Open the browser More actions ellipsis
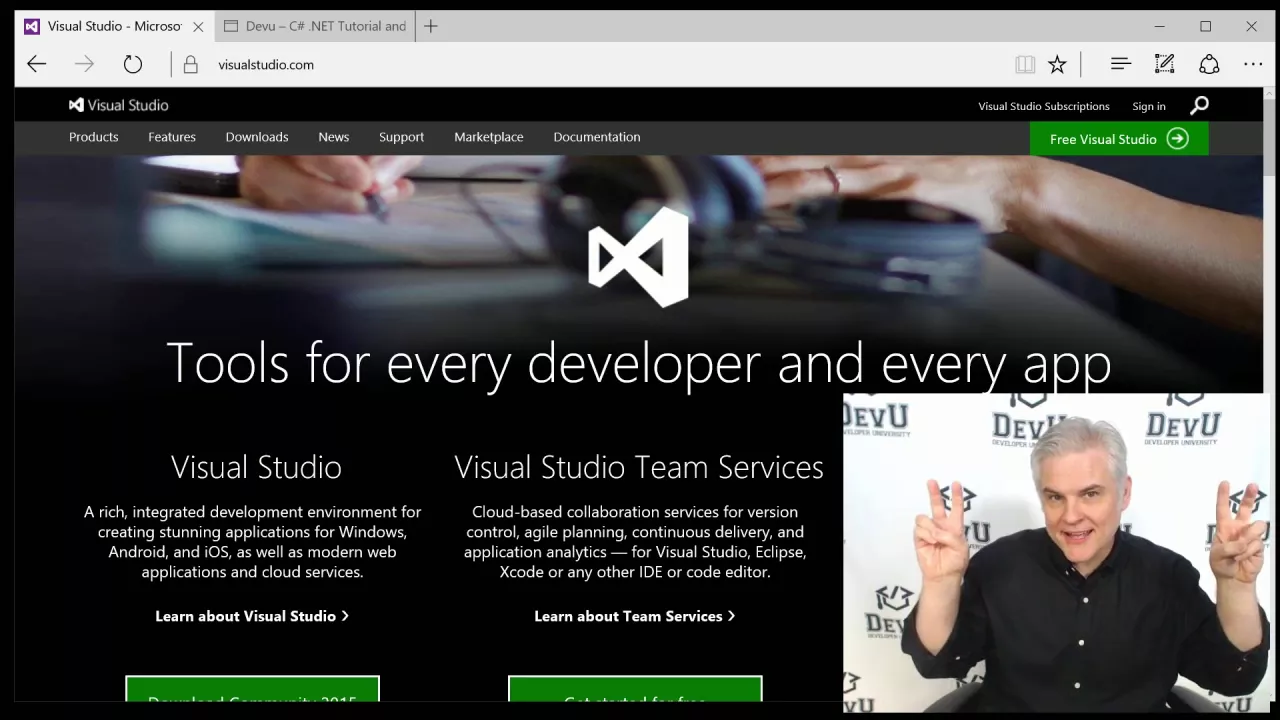 (x=1253, y=64)
